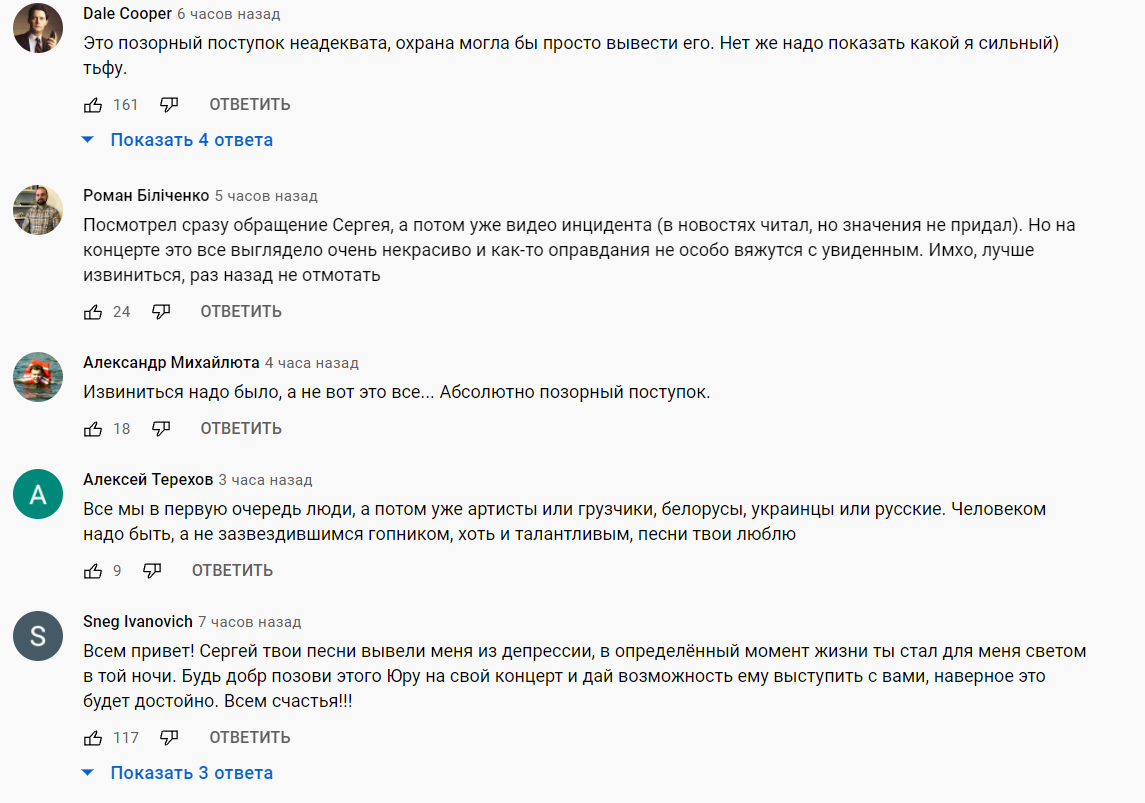Like Александр Михайлюта's comment

(x=93, y=429)
